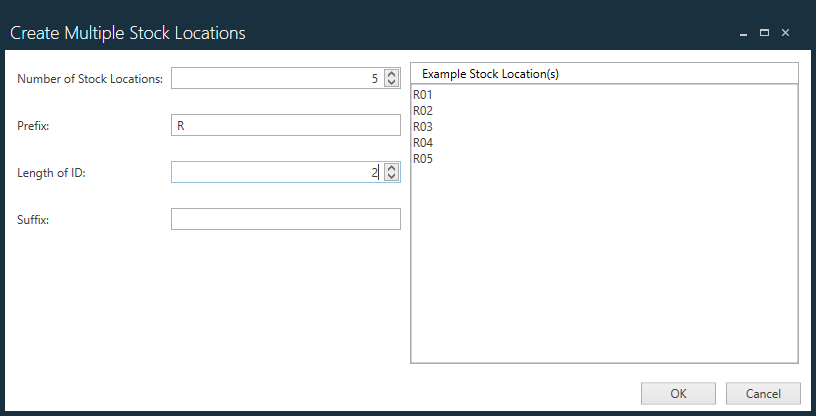Pick R03 from the example locations
Screen dimensions: 816x416
(x=422, y=127)
